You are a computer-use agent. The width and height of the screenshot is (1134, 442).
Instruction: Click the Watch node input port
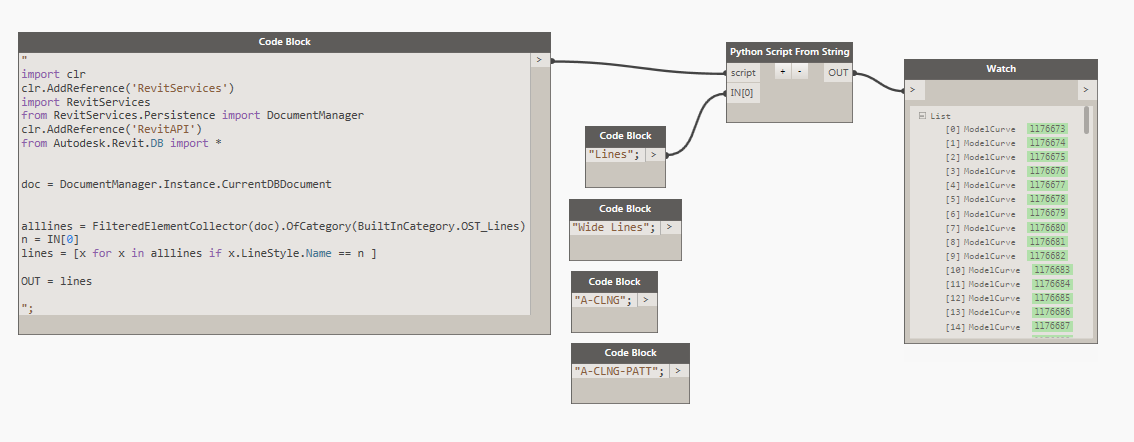pyautogui.click(x=915, y=90)
